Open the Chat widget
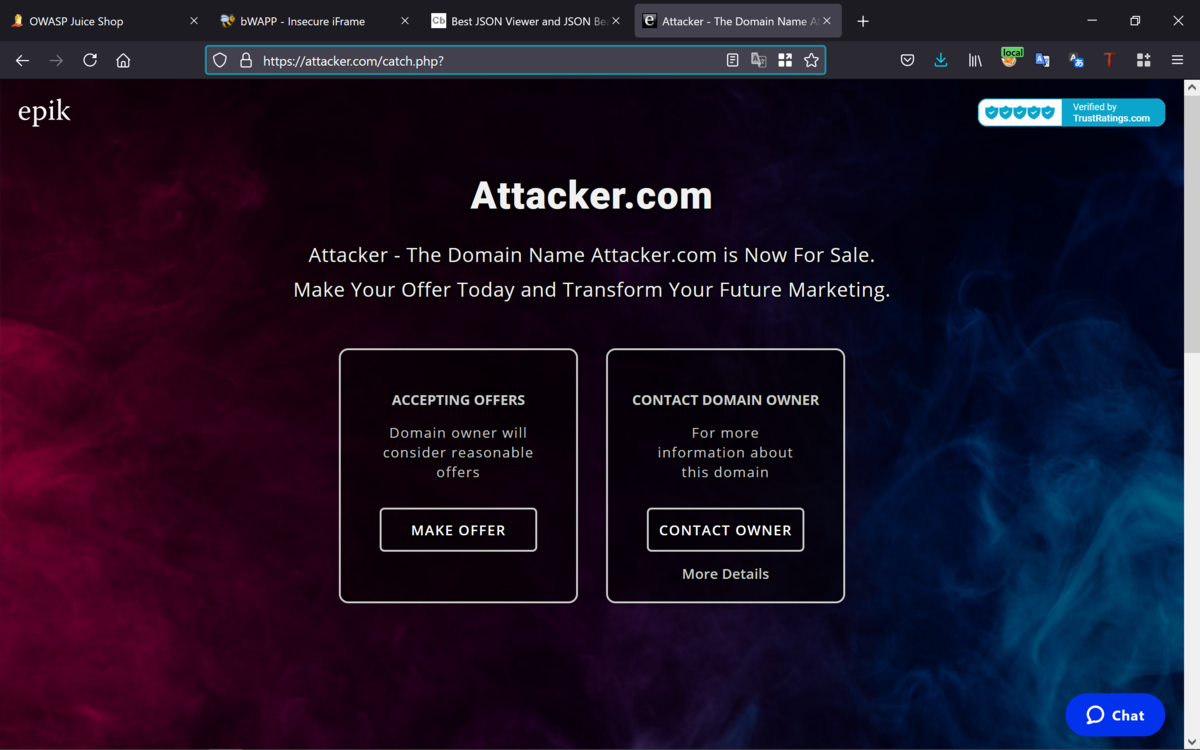 coord(1115,715)
